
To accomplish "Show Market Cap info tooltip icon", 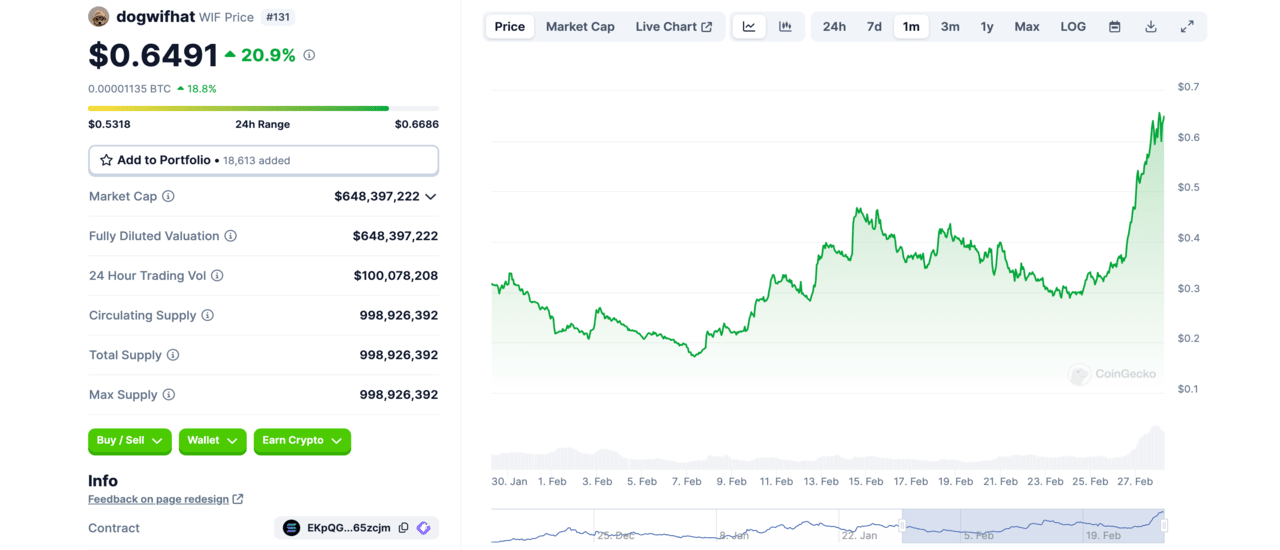I will pyautogui.click(x=168, y=196).
